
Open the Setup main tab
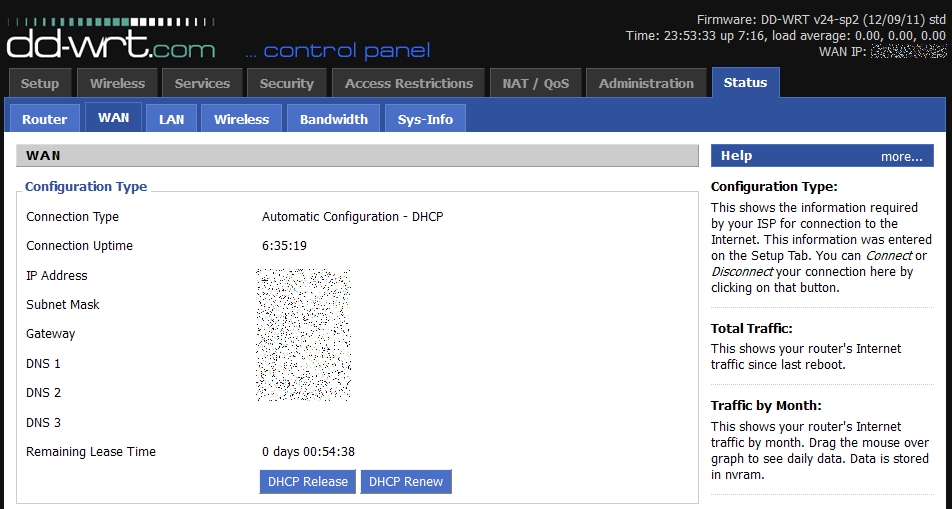(40, 84)
